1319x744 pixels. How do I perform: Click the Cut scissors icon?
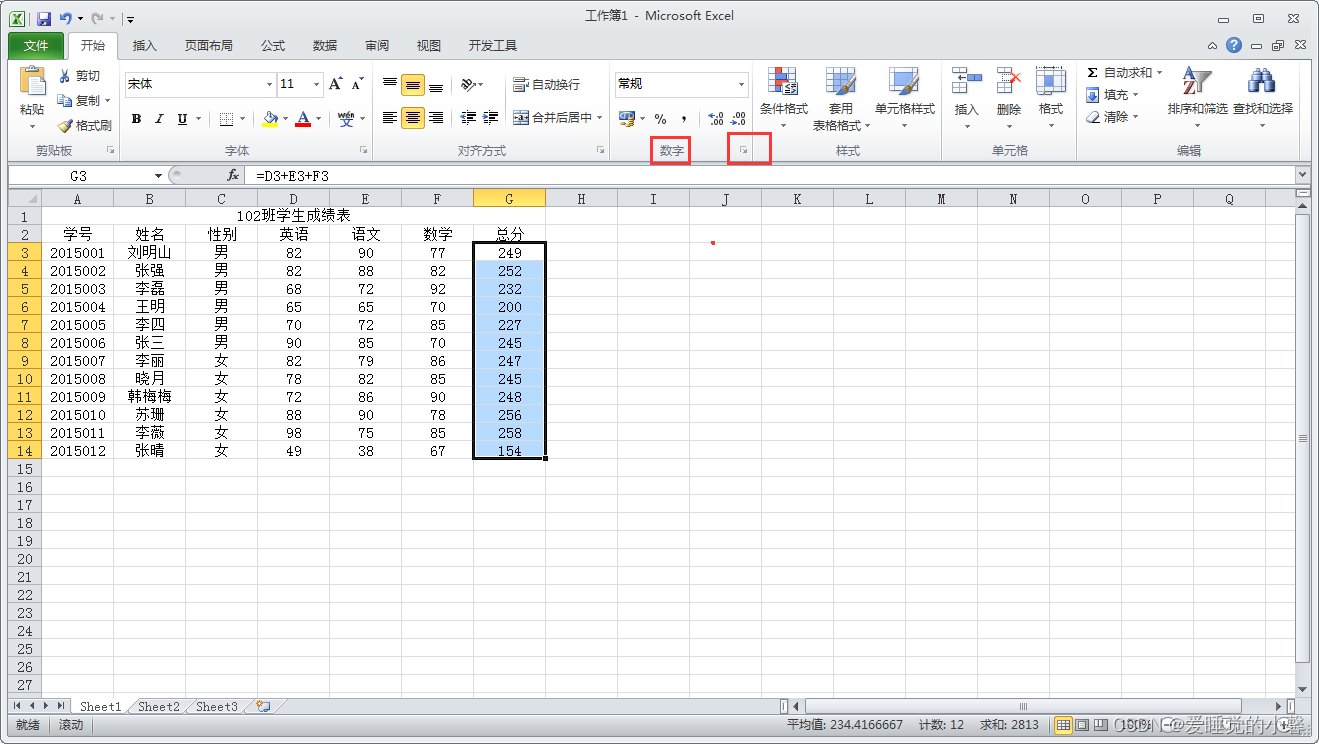click(65, 76)
